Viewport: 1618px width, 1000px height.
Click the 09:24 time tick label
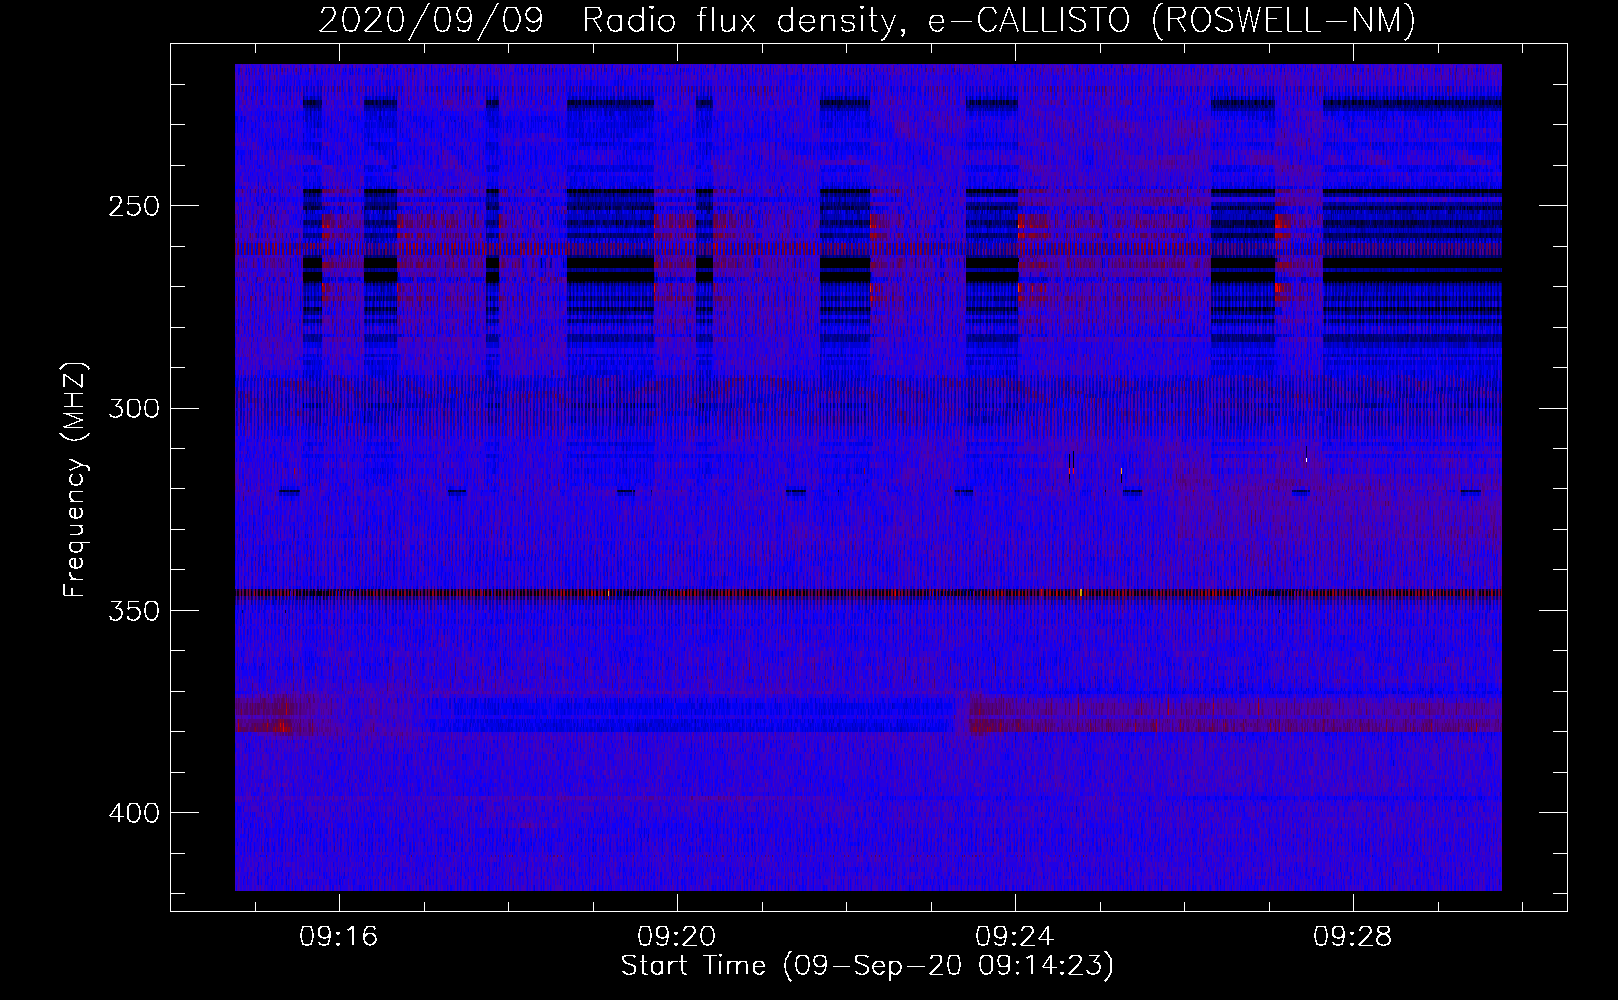pos(1015,937)
